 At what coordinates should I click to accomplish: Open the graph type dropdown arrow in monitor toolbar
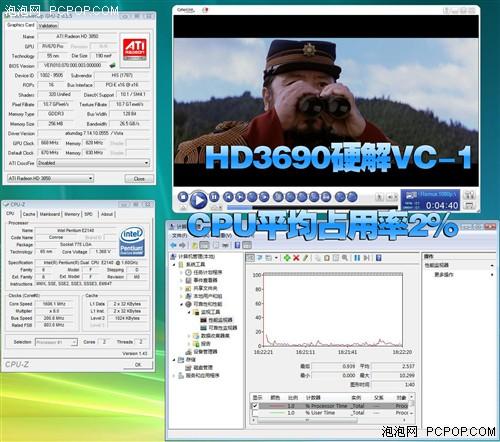tap(276, 258)
